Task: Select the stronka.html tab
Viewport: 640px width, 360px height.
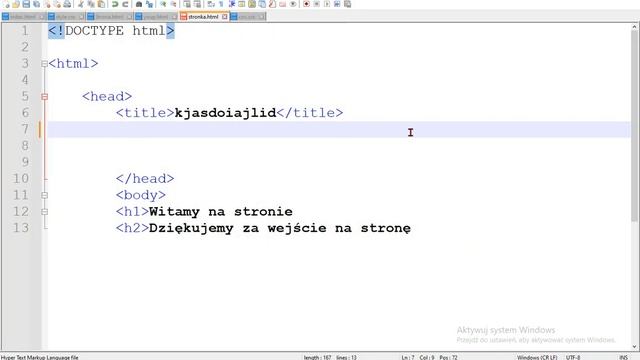Action: coord(203,17)
